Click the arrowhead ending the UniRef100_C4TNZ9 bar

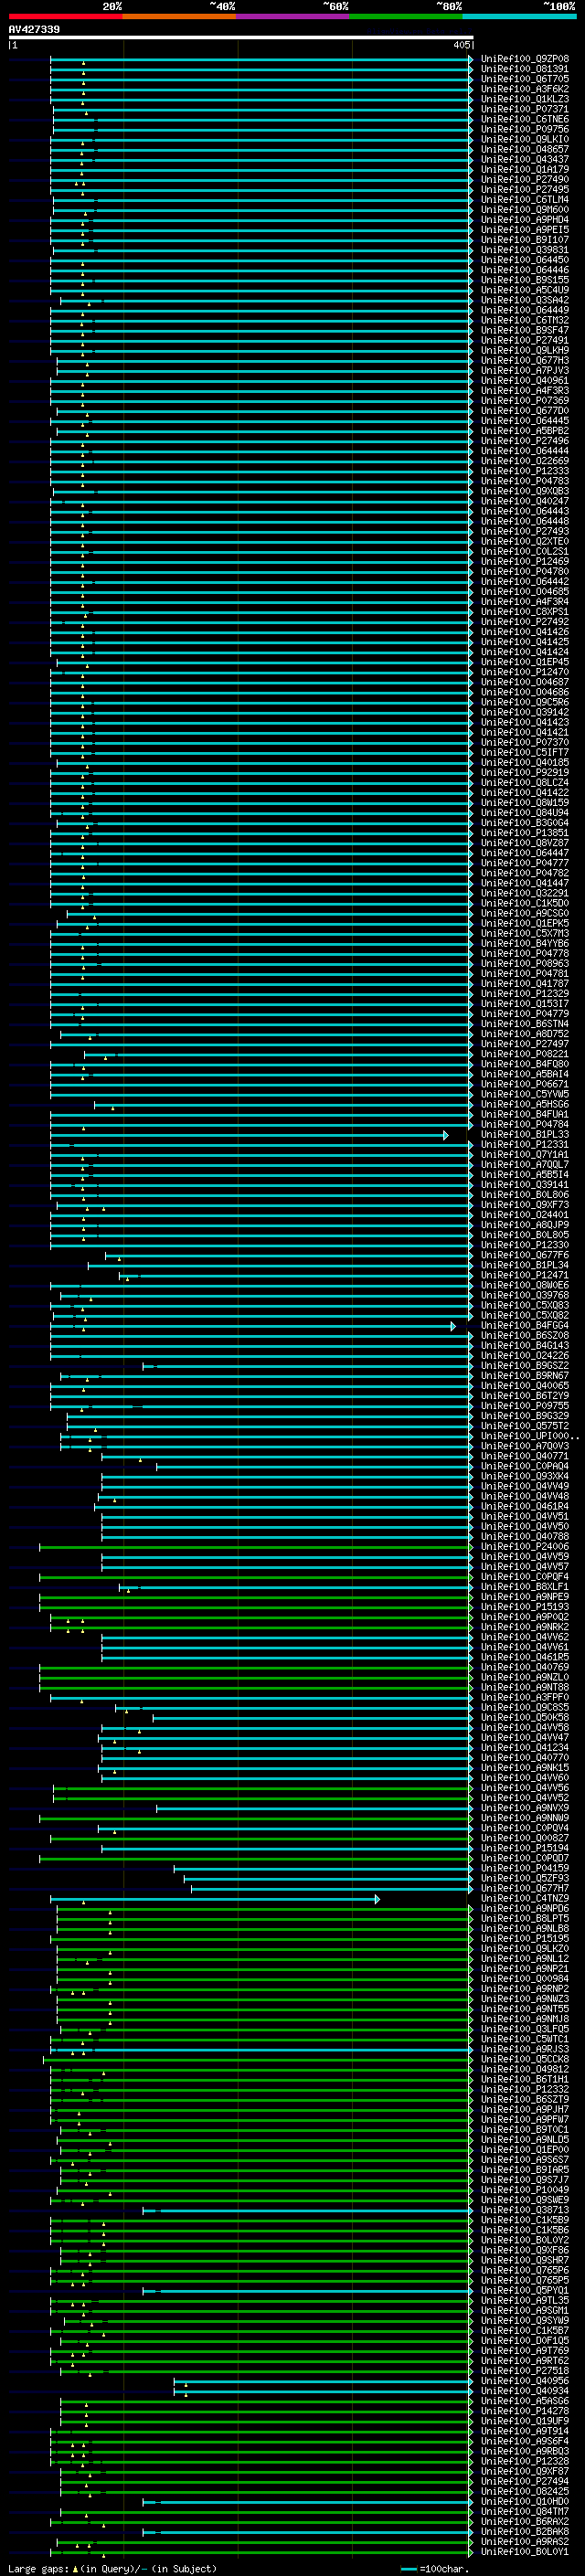[x=377, y=1899]
